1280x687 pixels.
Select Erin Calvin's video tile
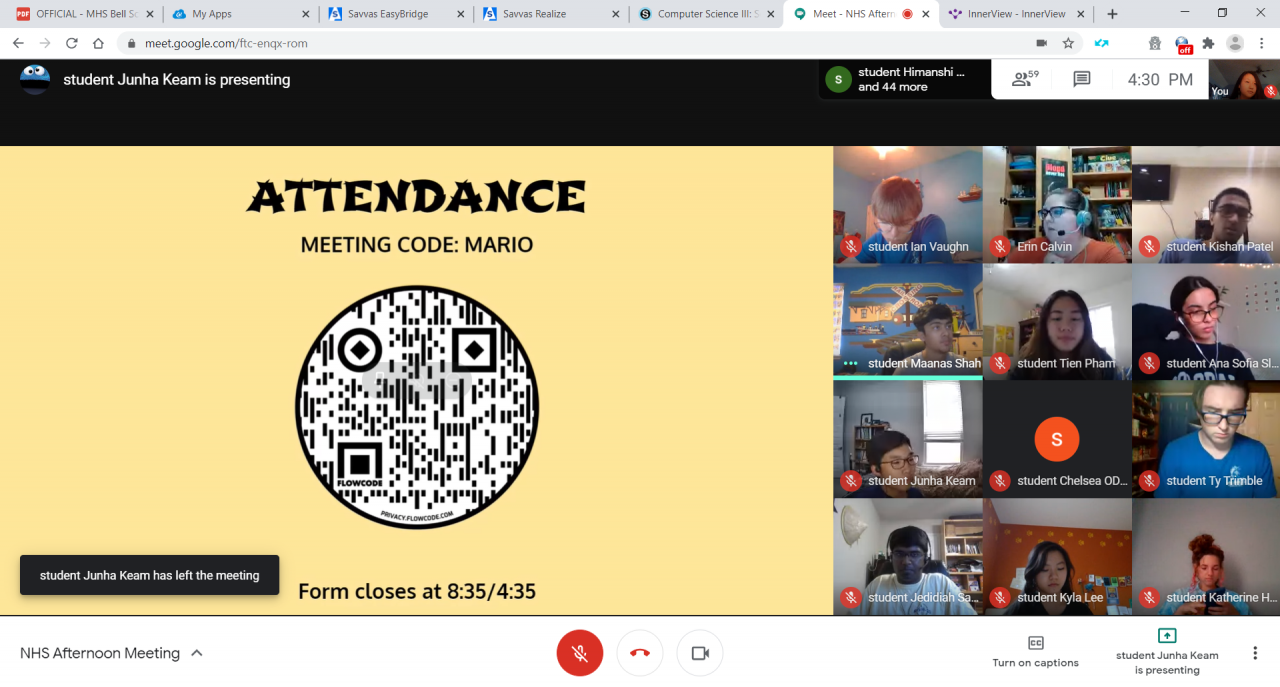coord(1057,204)
